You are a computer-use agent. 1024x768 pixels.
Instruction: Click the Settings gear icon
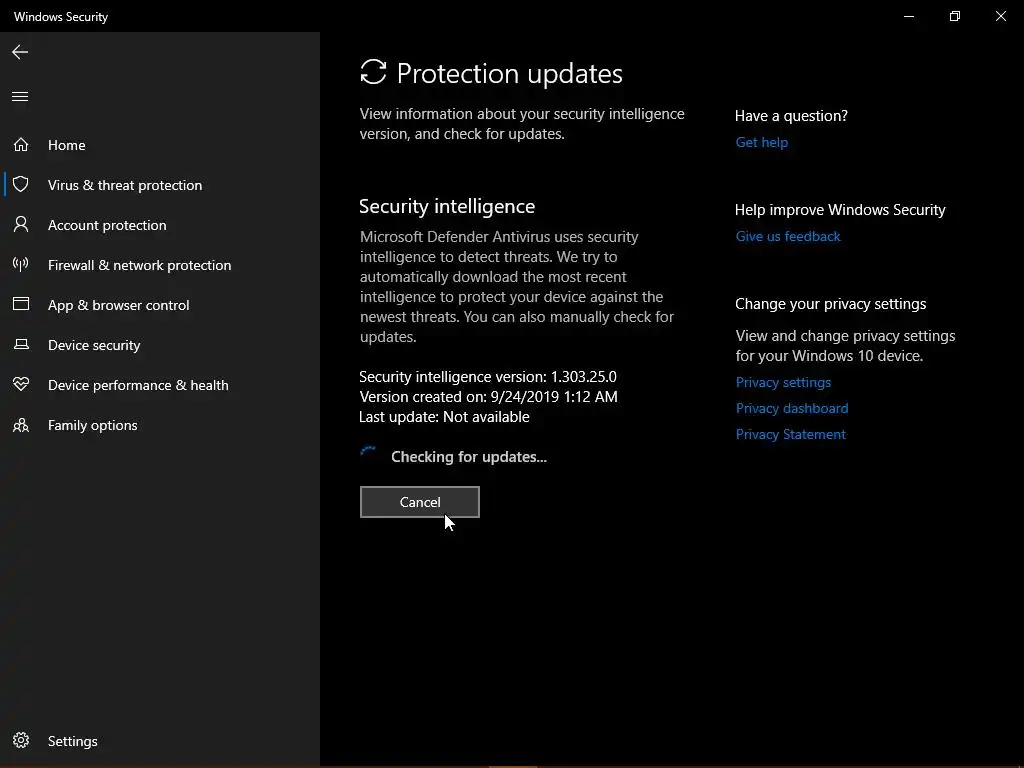pos(21,740)
